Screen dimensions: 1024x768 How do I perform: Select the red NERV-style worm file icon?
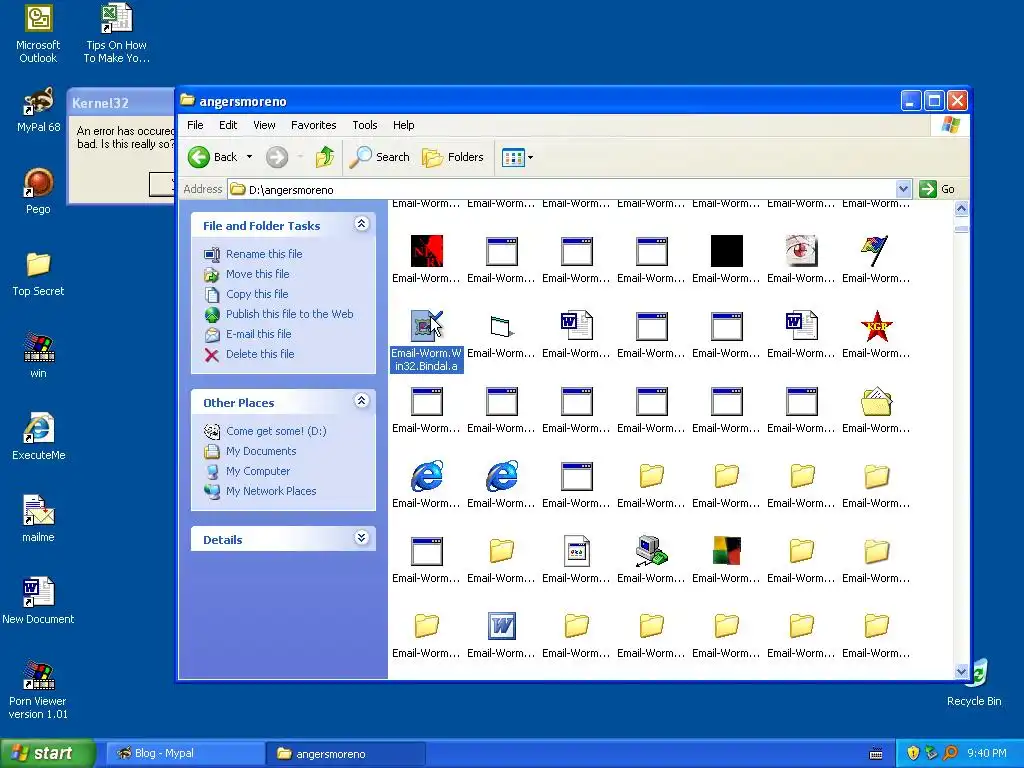[426, 251]
